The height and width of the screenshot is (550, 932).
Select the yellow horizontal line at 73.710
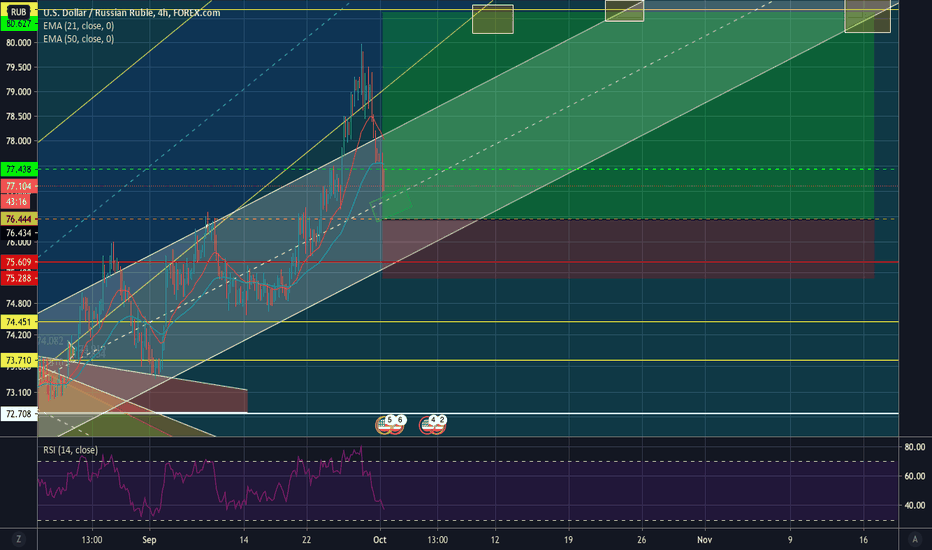pyautogui.click(x=468, y=360)
